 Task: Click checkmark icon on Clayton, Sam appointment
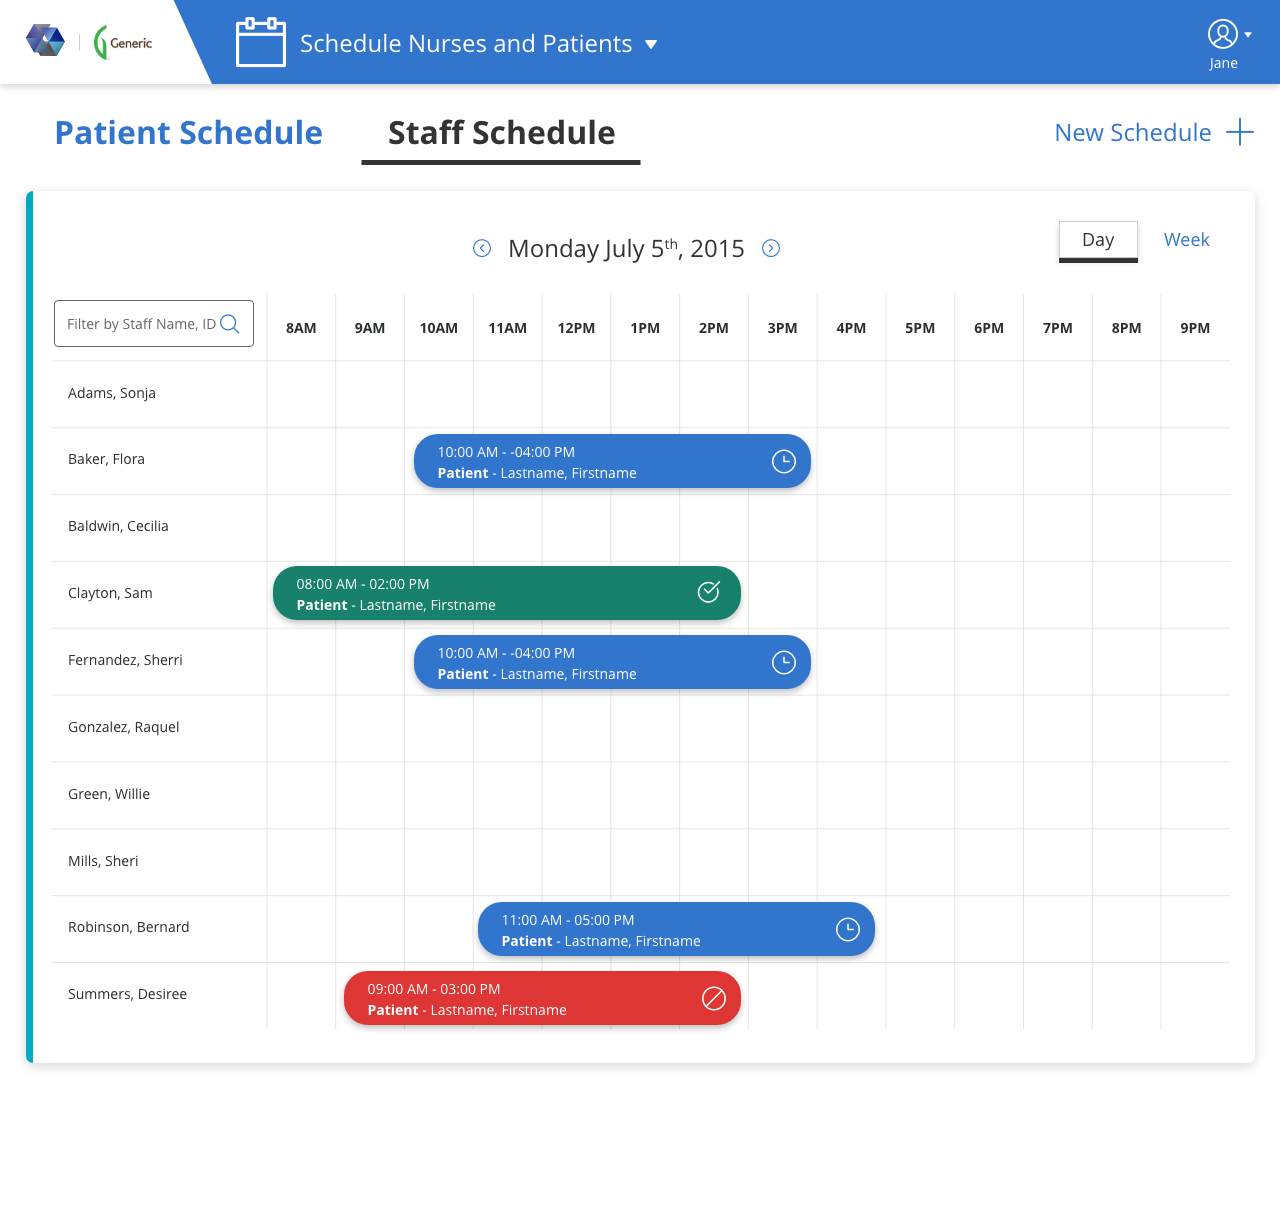pyautogui.click(x=709, y=592)
